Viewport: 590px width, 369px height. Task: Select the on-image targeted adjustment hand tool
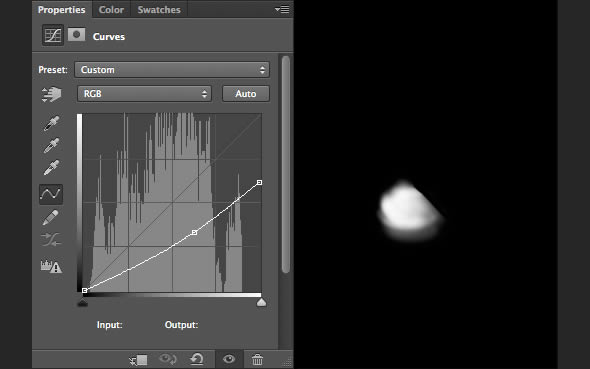point(51,94)
